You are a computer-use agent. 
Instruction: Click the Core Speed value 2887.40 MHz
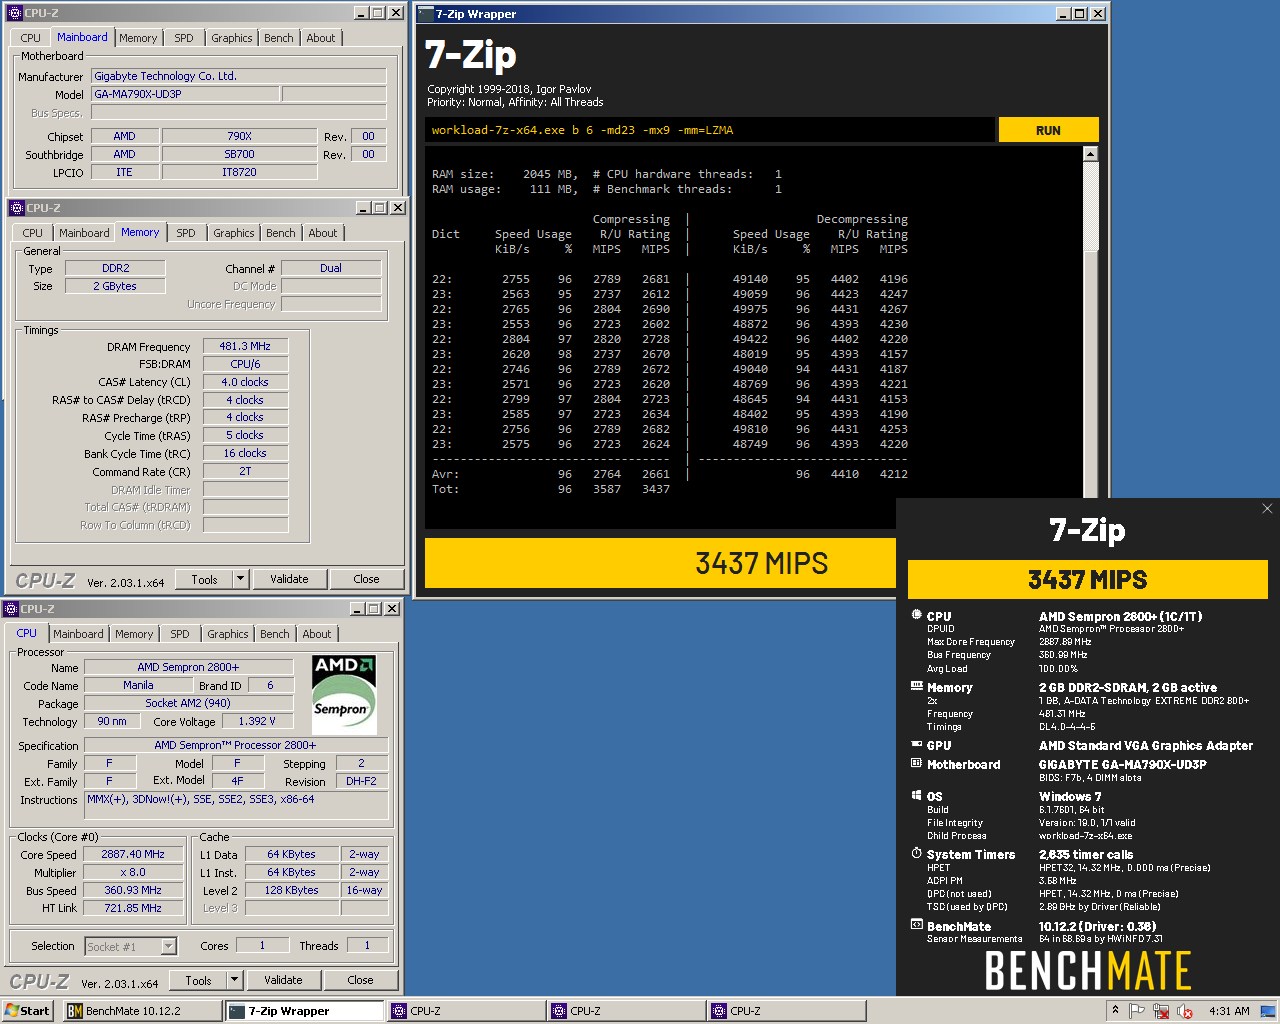coord(133,854)
